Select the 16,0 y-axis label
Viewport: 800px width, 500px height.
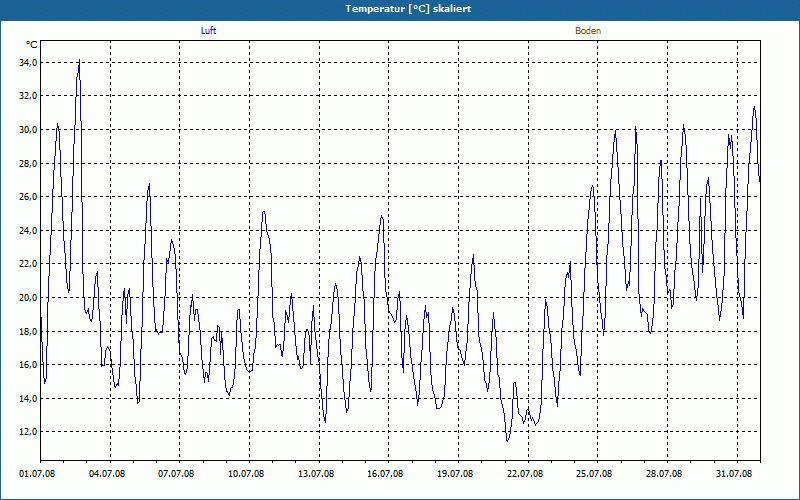27,364
